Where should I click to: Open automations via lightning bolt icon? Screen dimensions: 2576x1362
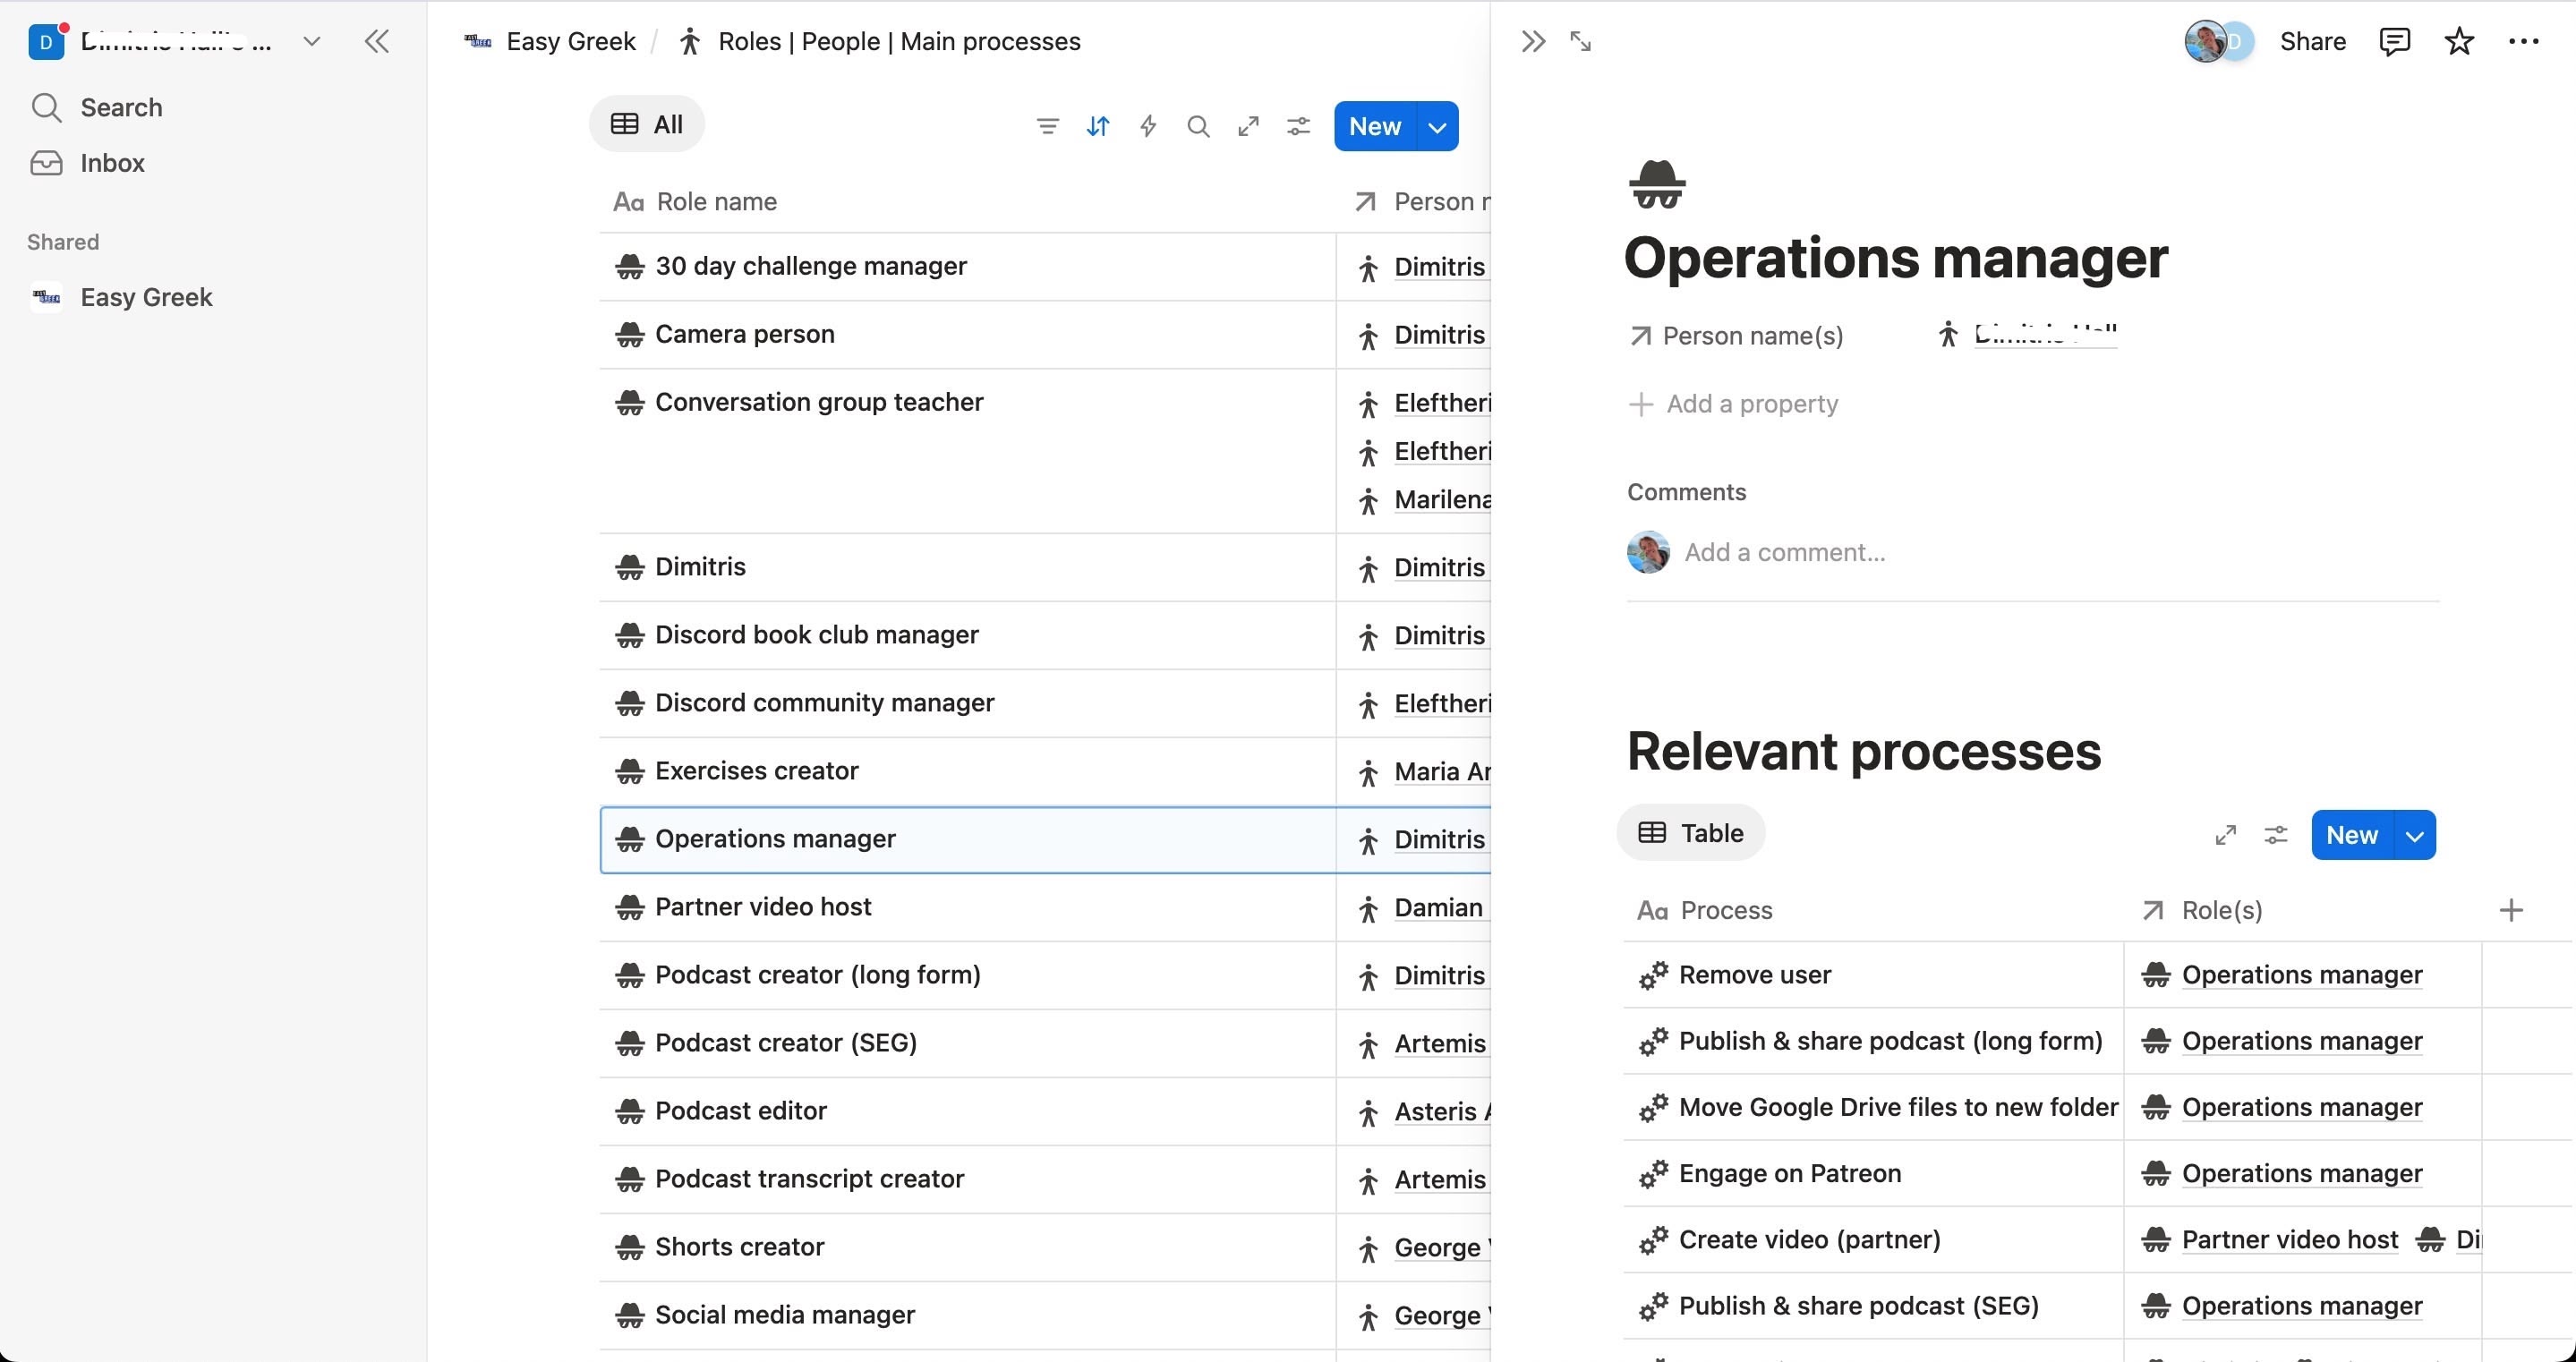coord(1148,126)
